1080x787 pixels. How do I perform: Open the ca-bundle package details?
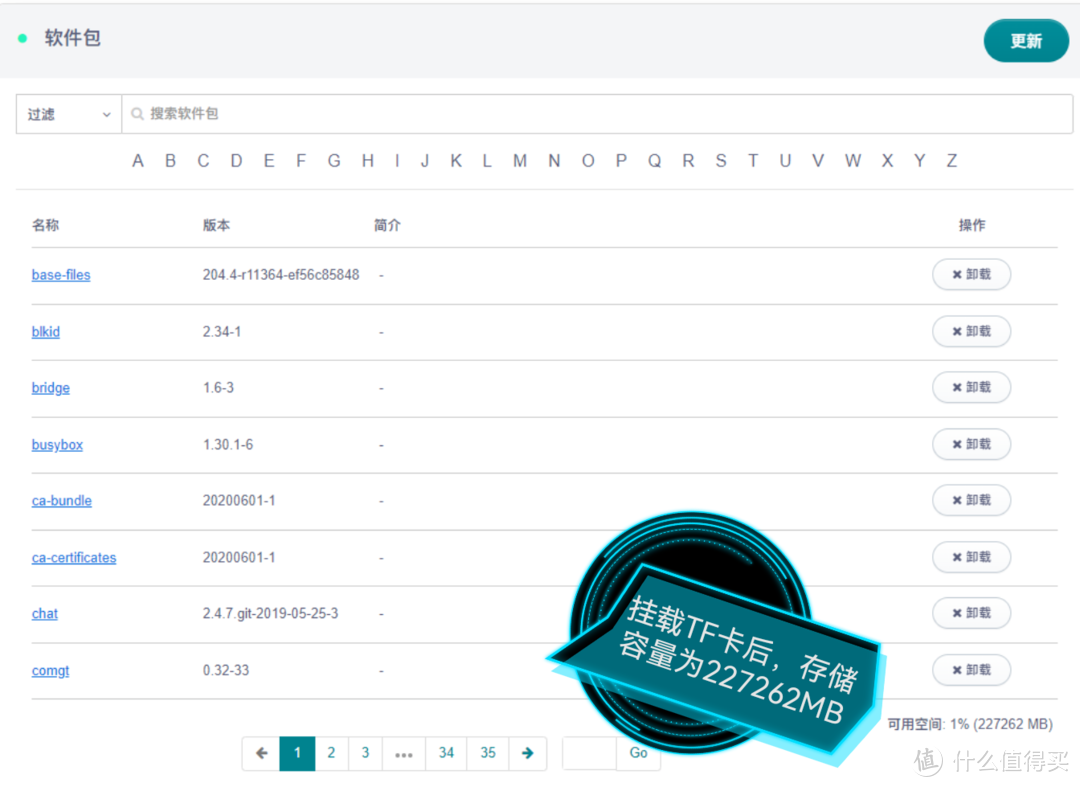click(61, 500)
